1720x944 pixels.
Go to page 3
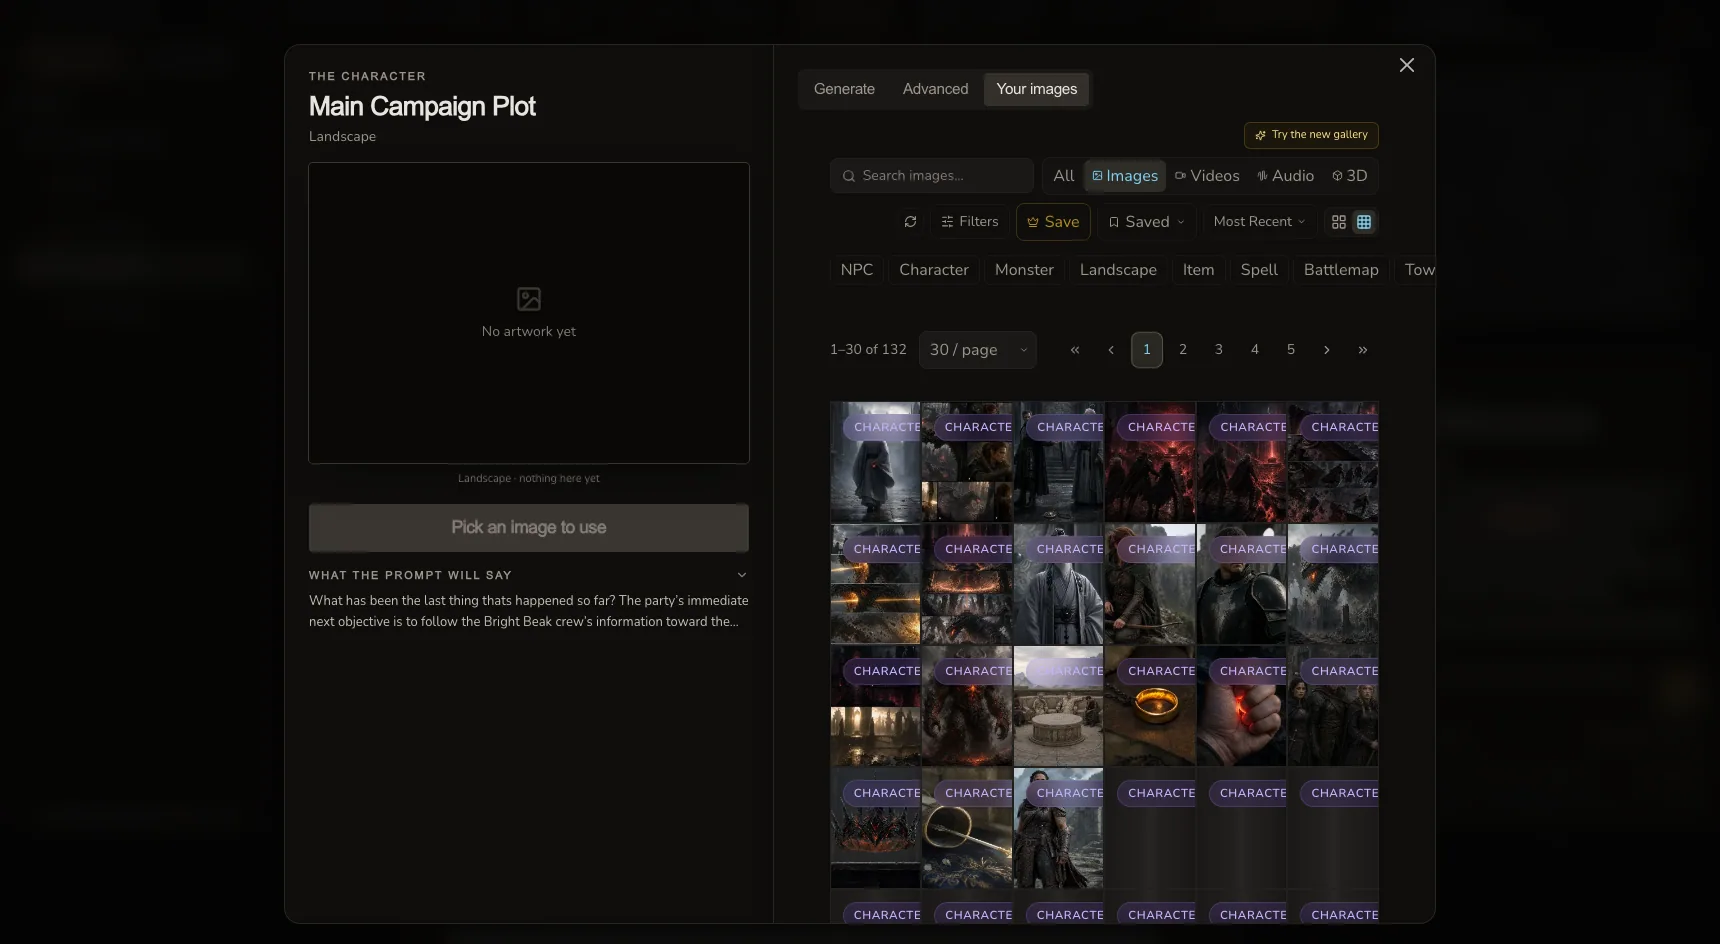click(1219, 350)
